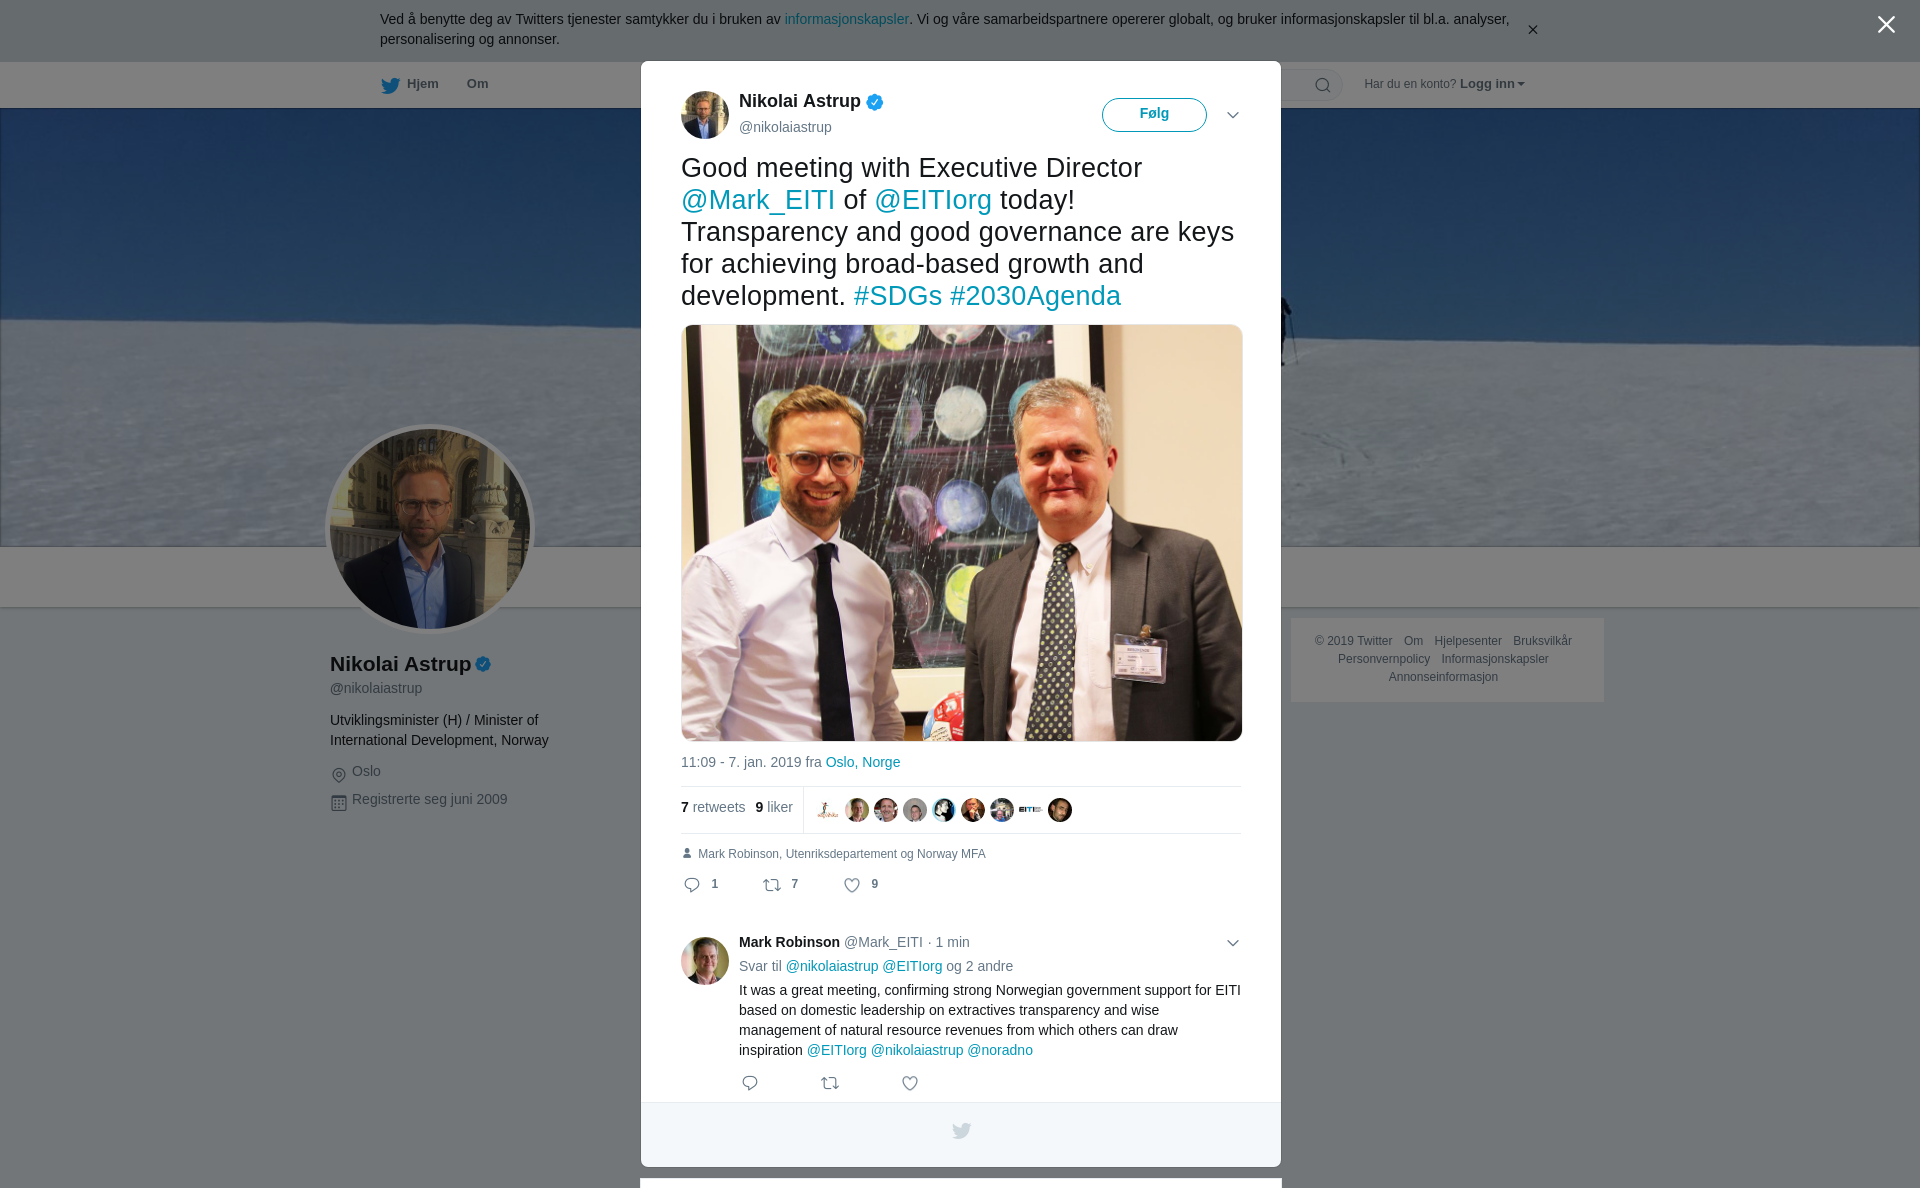The image size is (1920, 1188).
Task: Open the #2030Agenda hashtag link
Action: click(x=1035, y=296)
